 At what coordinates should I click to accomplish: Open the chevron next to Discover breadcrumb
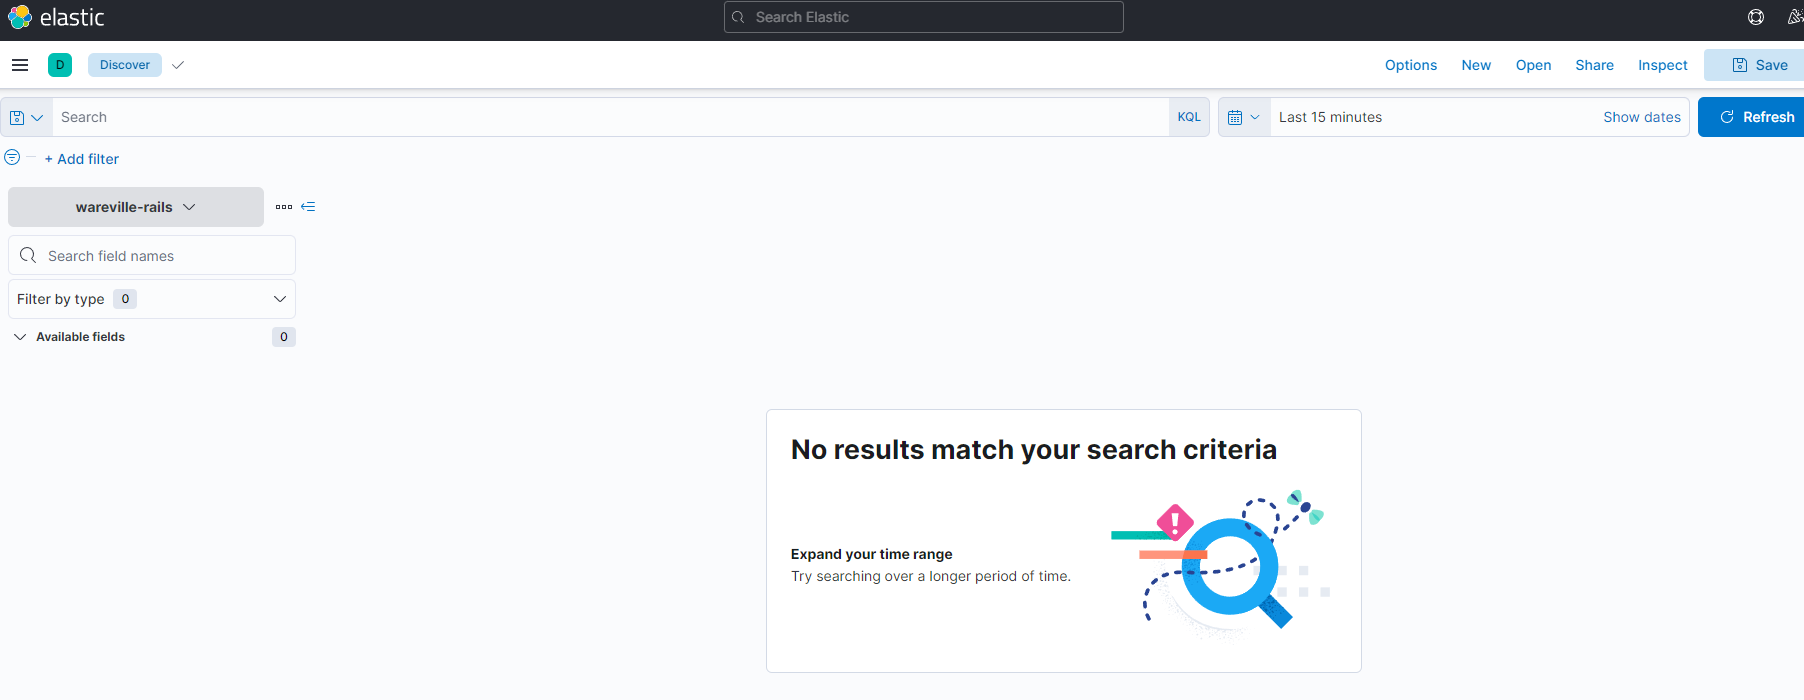click(x=178, y=65)
